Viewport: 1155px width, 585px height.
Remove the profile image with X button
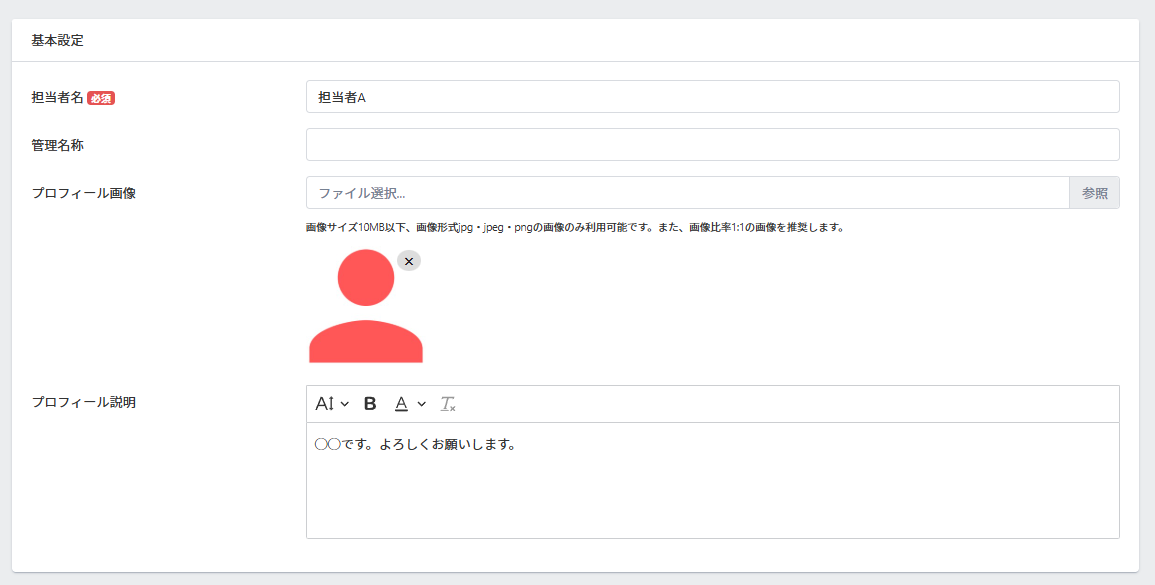point(409,261)
